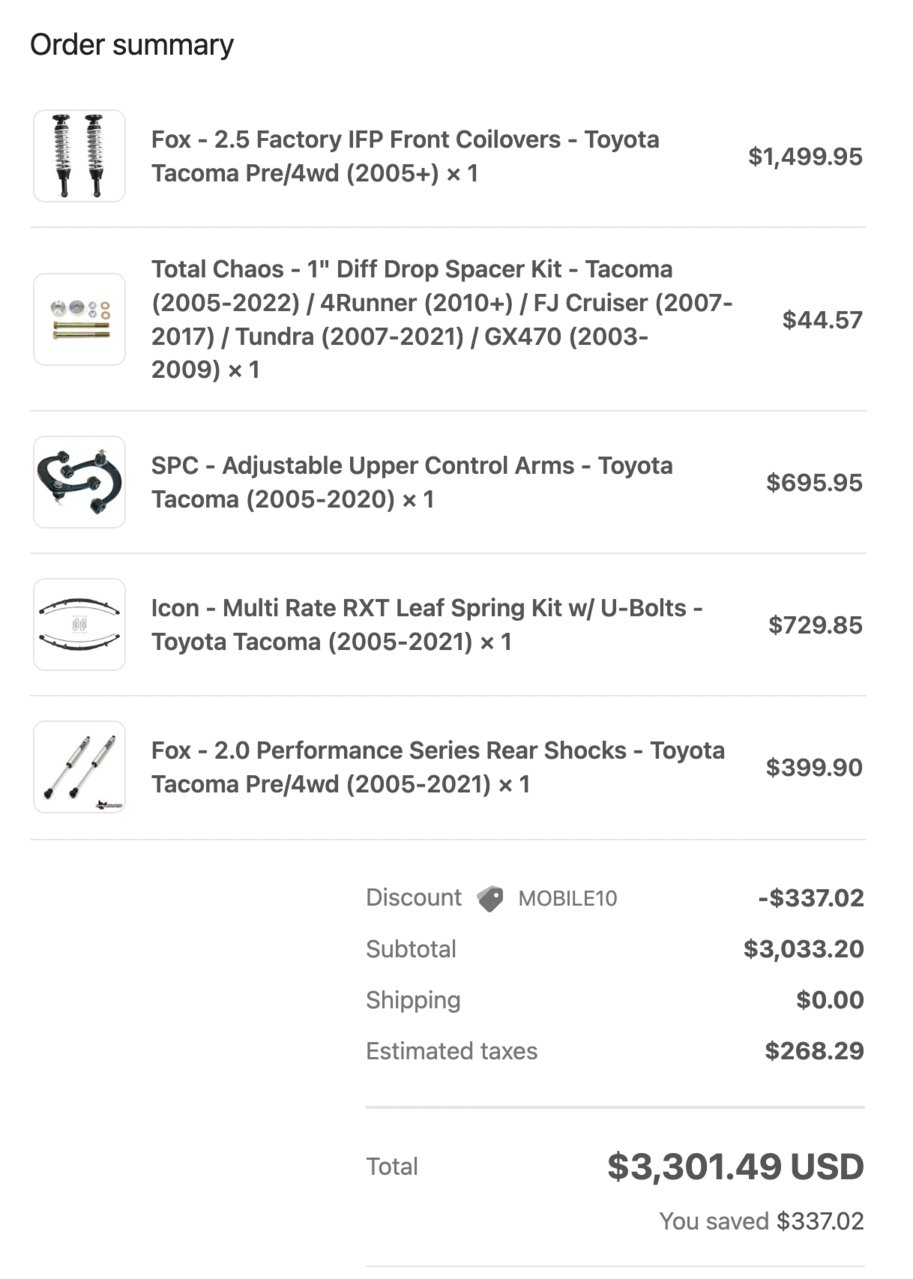Click the $3,033.20 subtotal amount
Screen dimensions: 913x1279
tap(804, 949)
